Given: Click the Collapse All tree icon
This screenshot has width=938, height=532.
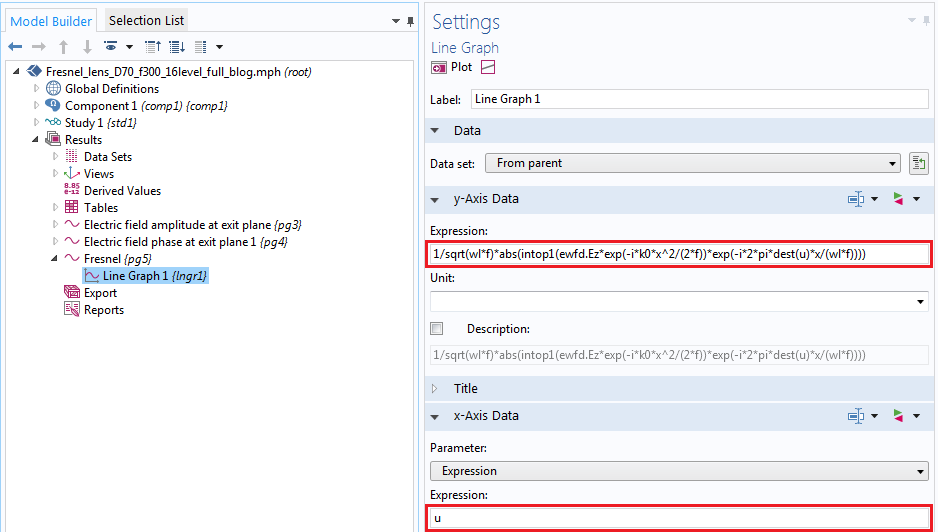Looking at the screenshot, I should (153, 47).
